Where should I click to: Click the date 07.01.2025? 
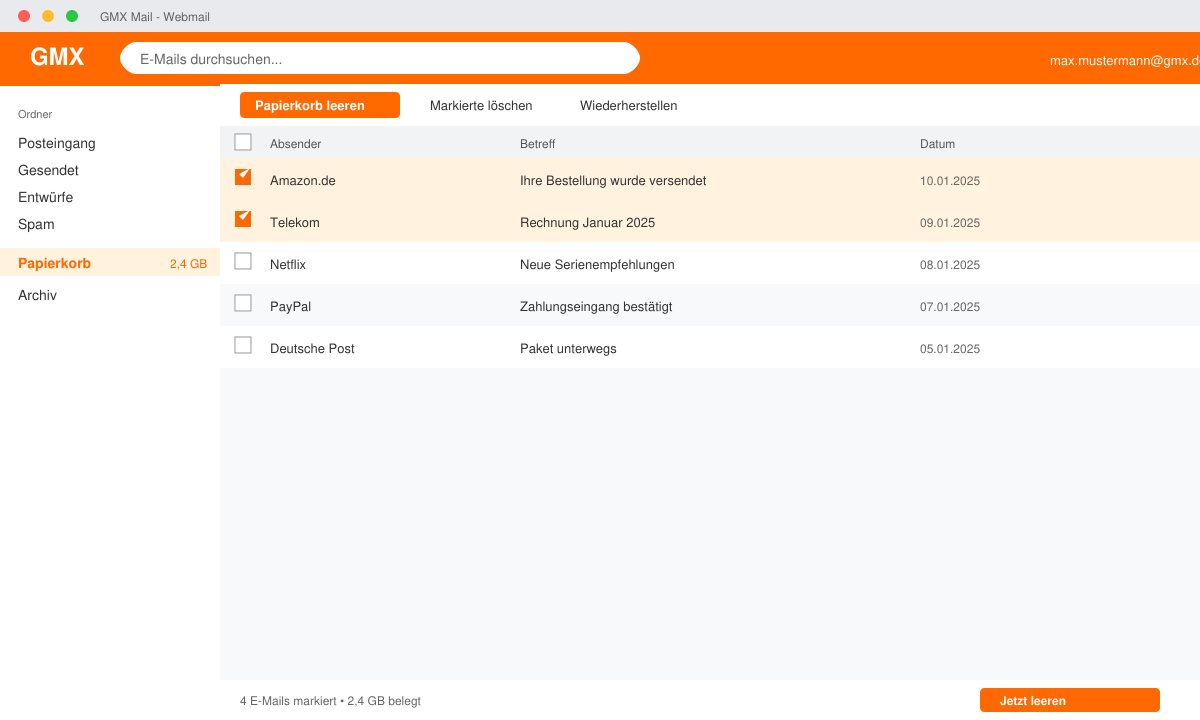[950, 307]
